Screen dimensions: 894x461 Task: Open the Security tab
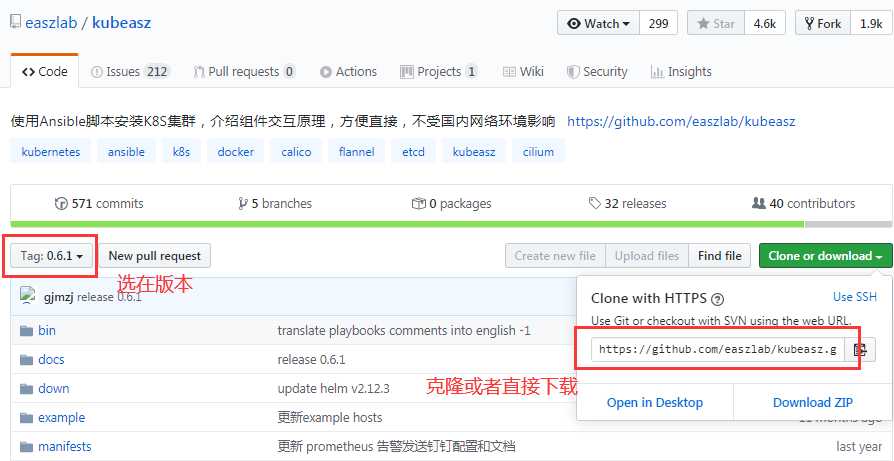597,72
